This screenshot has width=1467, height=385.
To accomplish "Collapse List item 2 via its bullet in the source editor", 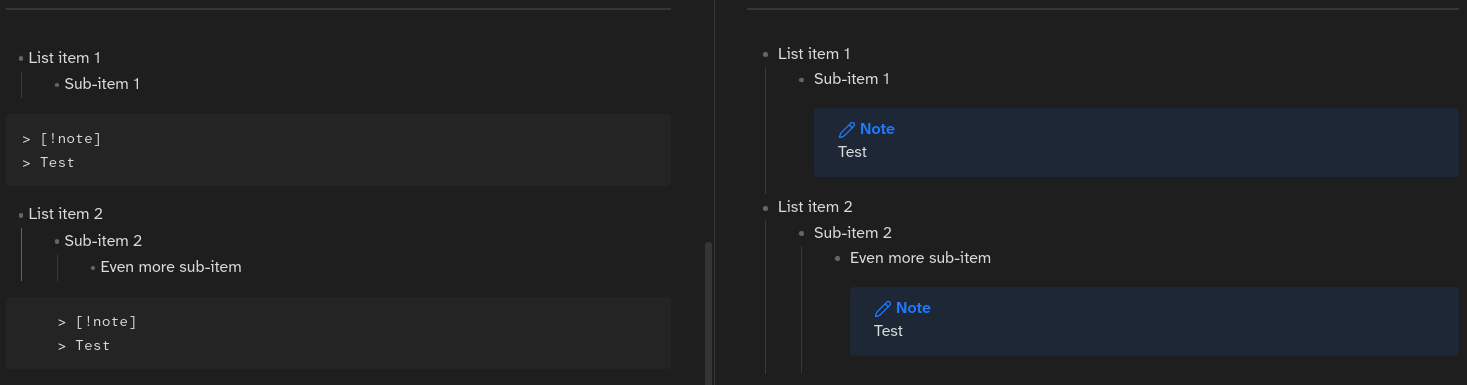I will [21, 214].
